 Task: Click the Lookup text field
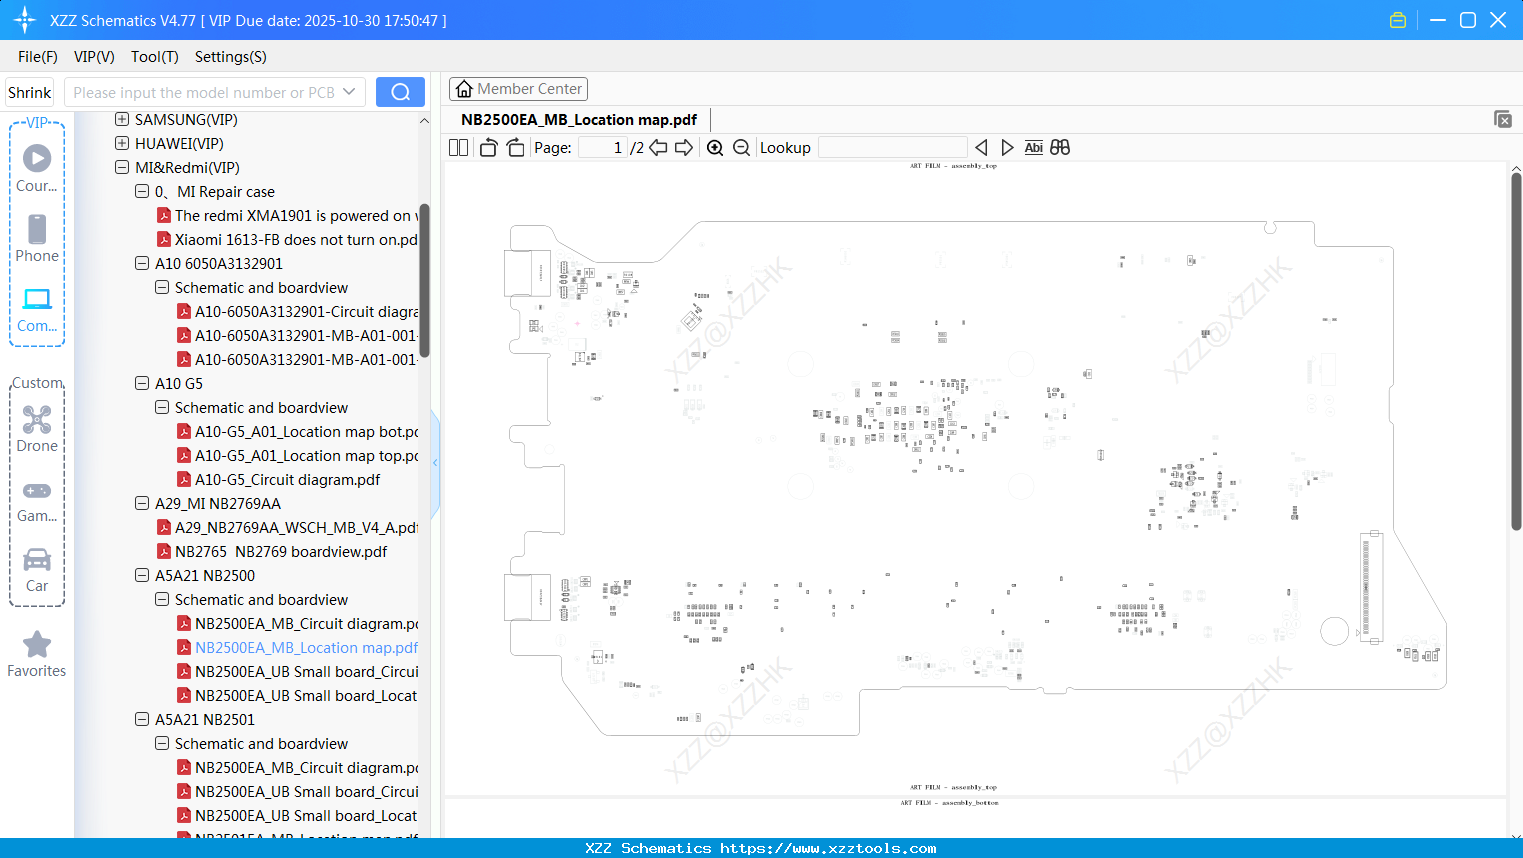click(x=893, y=148)
